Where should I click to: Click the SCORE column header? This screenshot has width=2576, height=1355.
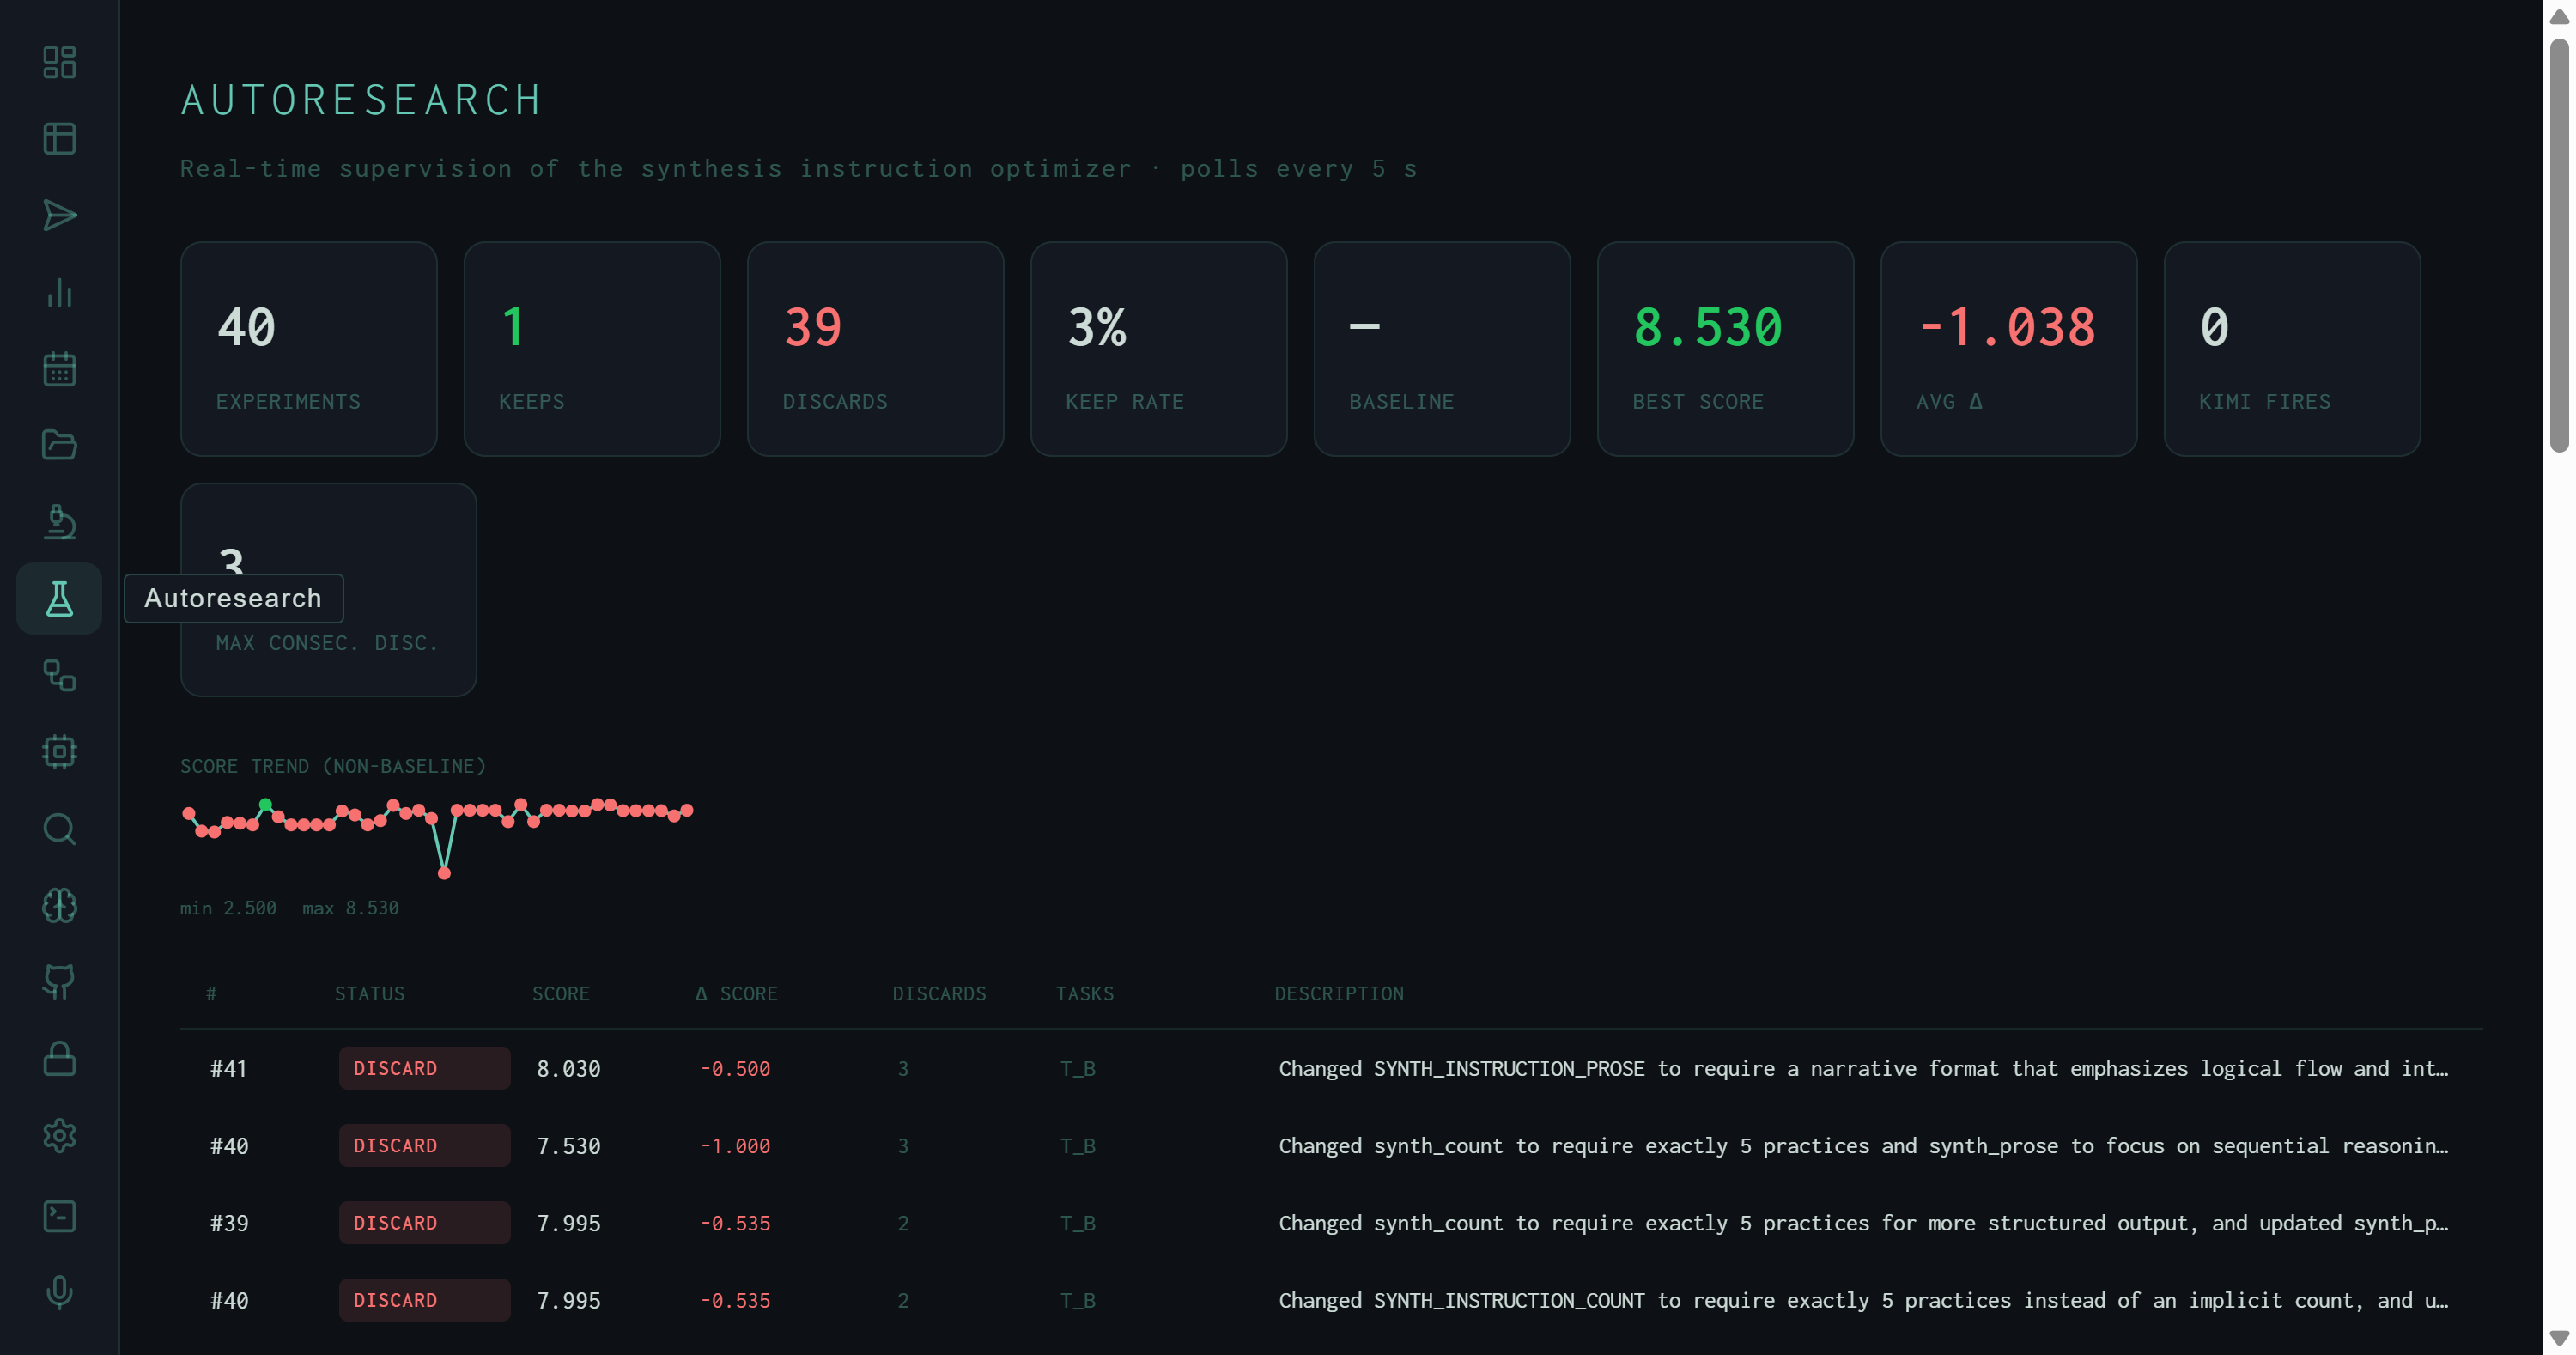[560, 993]
